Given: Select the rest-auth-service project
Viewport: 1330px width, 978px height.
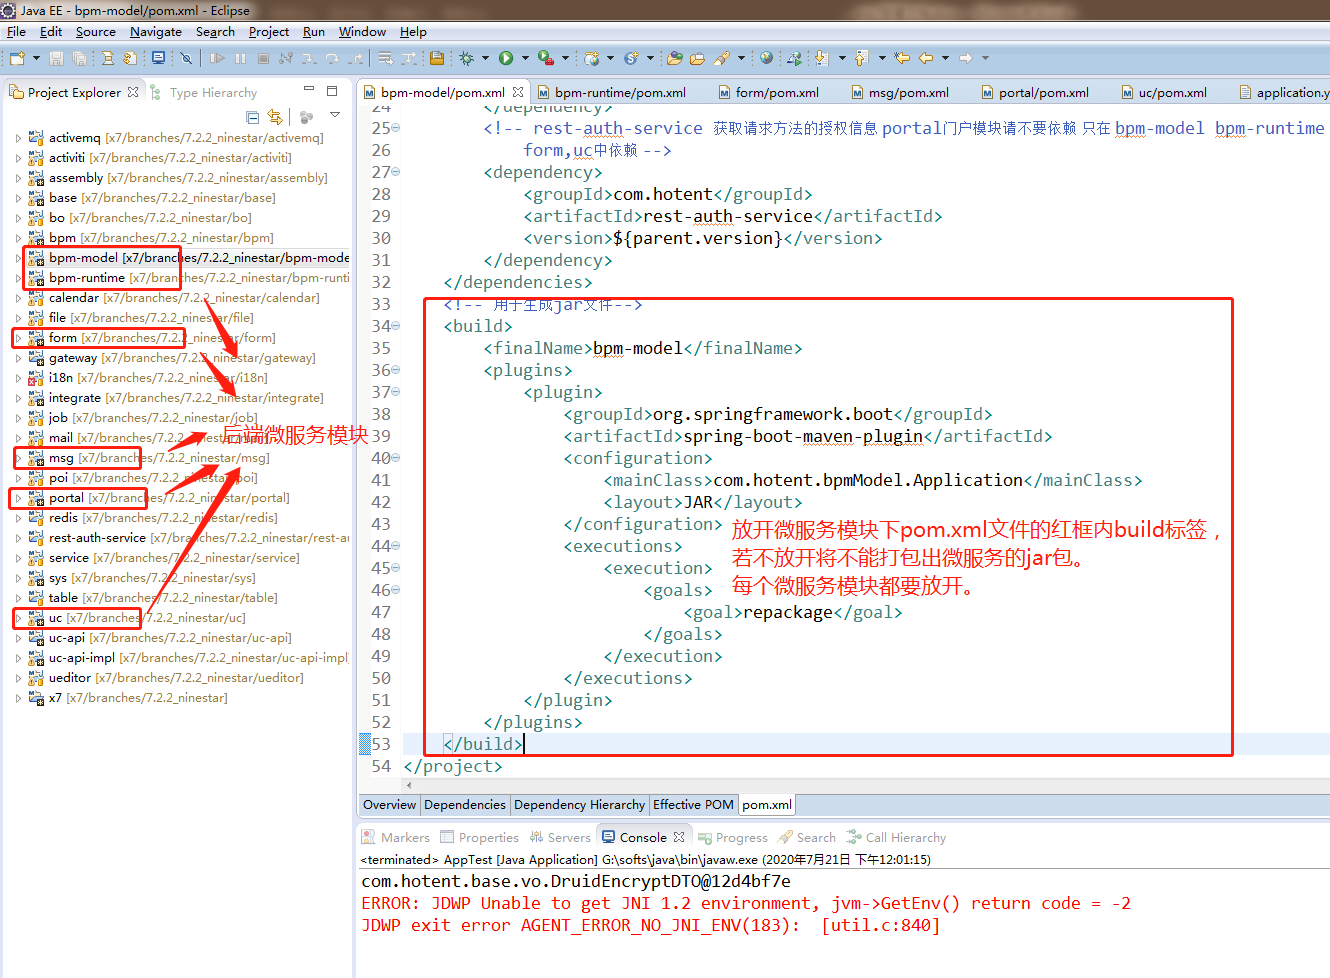Looking at the screenshot, I should click(x=97, y=538).
